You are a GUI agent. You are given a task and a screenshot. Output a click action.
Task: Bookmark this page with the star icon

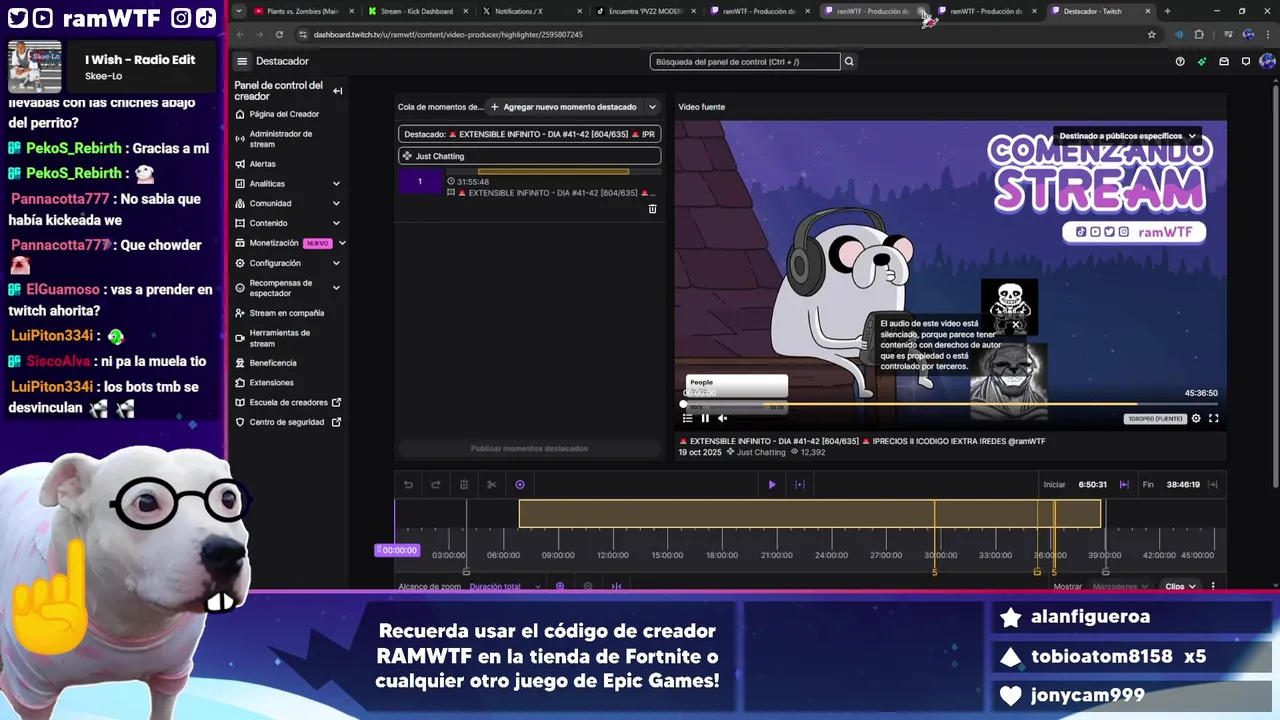tap(1152, 34)
